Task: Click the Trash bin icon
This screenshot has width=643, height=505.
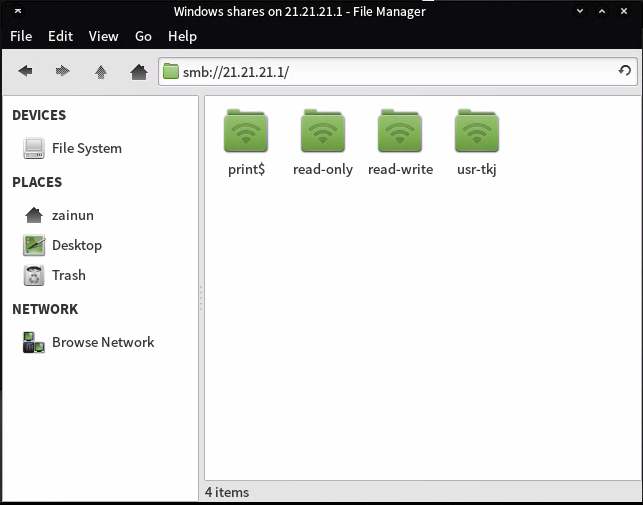Action: pyautogui.click(x=34, y=275)
